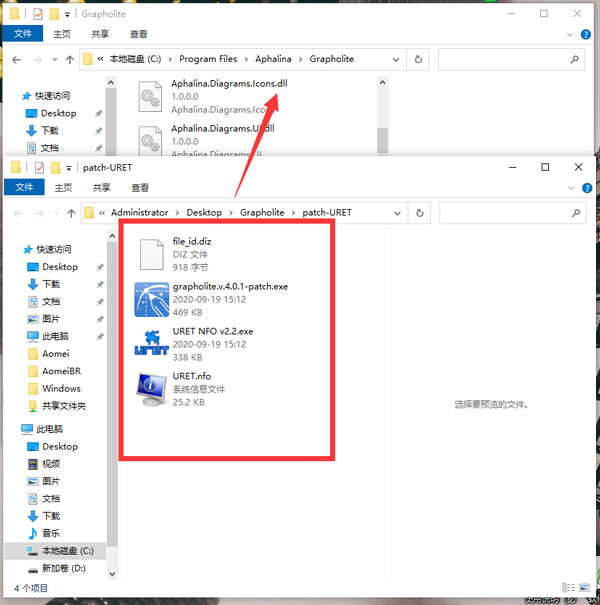
Task: Open recent locations dropdown in Grapholite window
Action: point(55,59)
